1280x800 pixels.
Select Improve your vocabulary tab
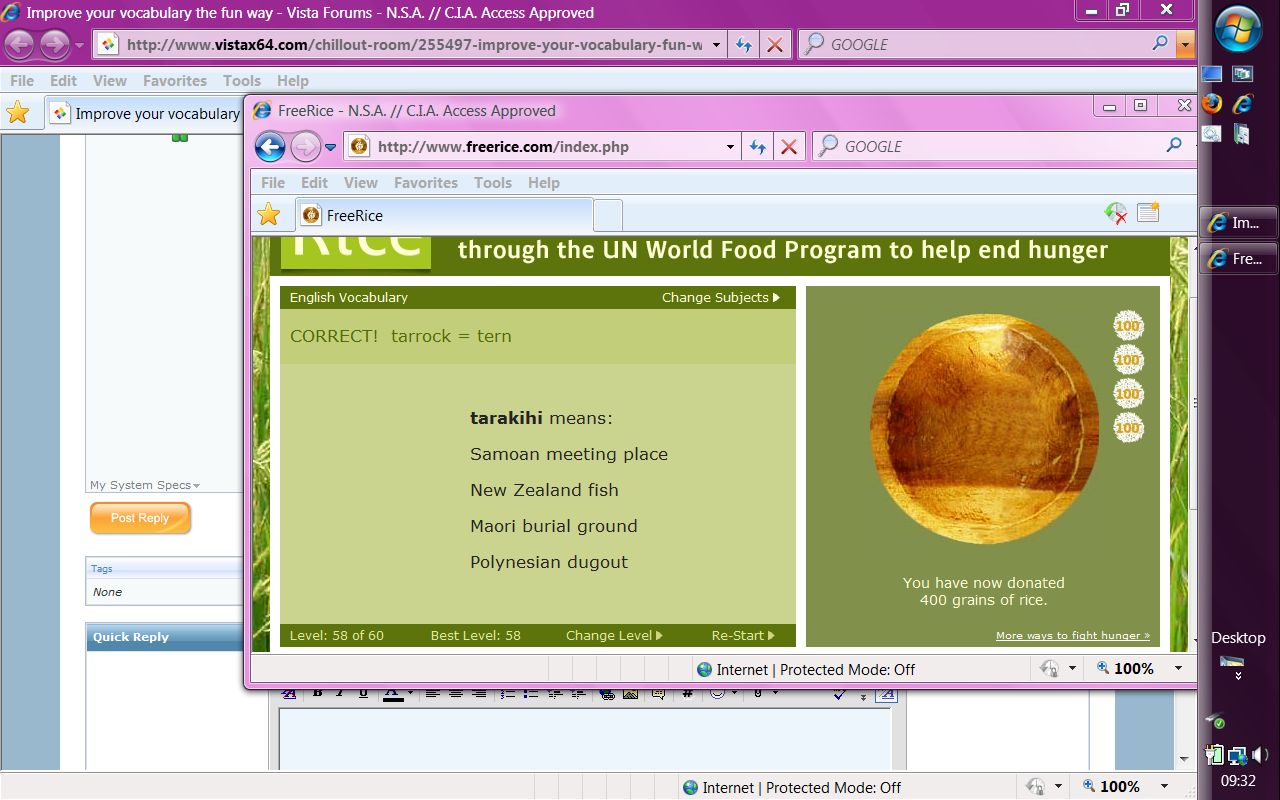click(145, 113)
